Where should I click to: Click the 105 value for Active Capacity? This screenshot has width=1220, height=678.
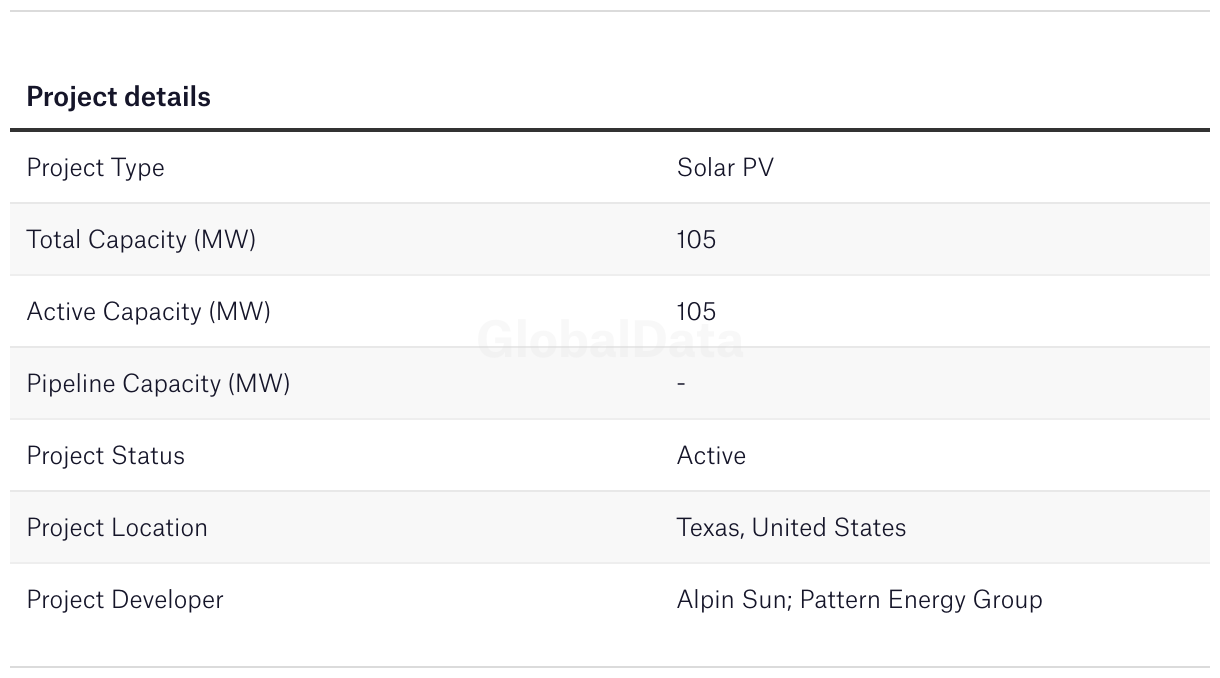(696, 312)
